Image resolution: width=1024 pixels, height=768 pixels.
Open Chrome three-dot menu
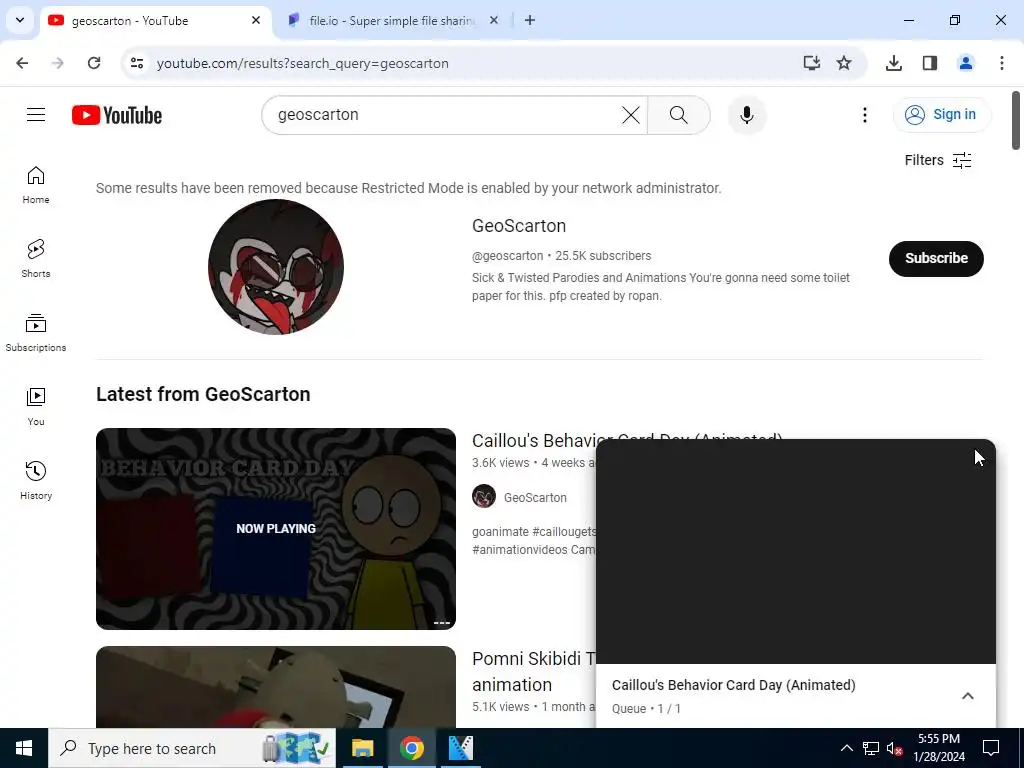(1002, 63)
